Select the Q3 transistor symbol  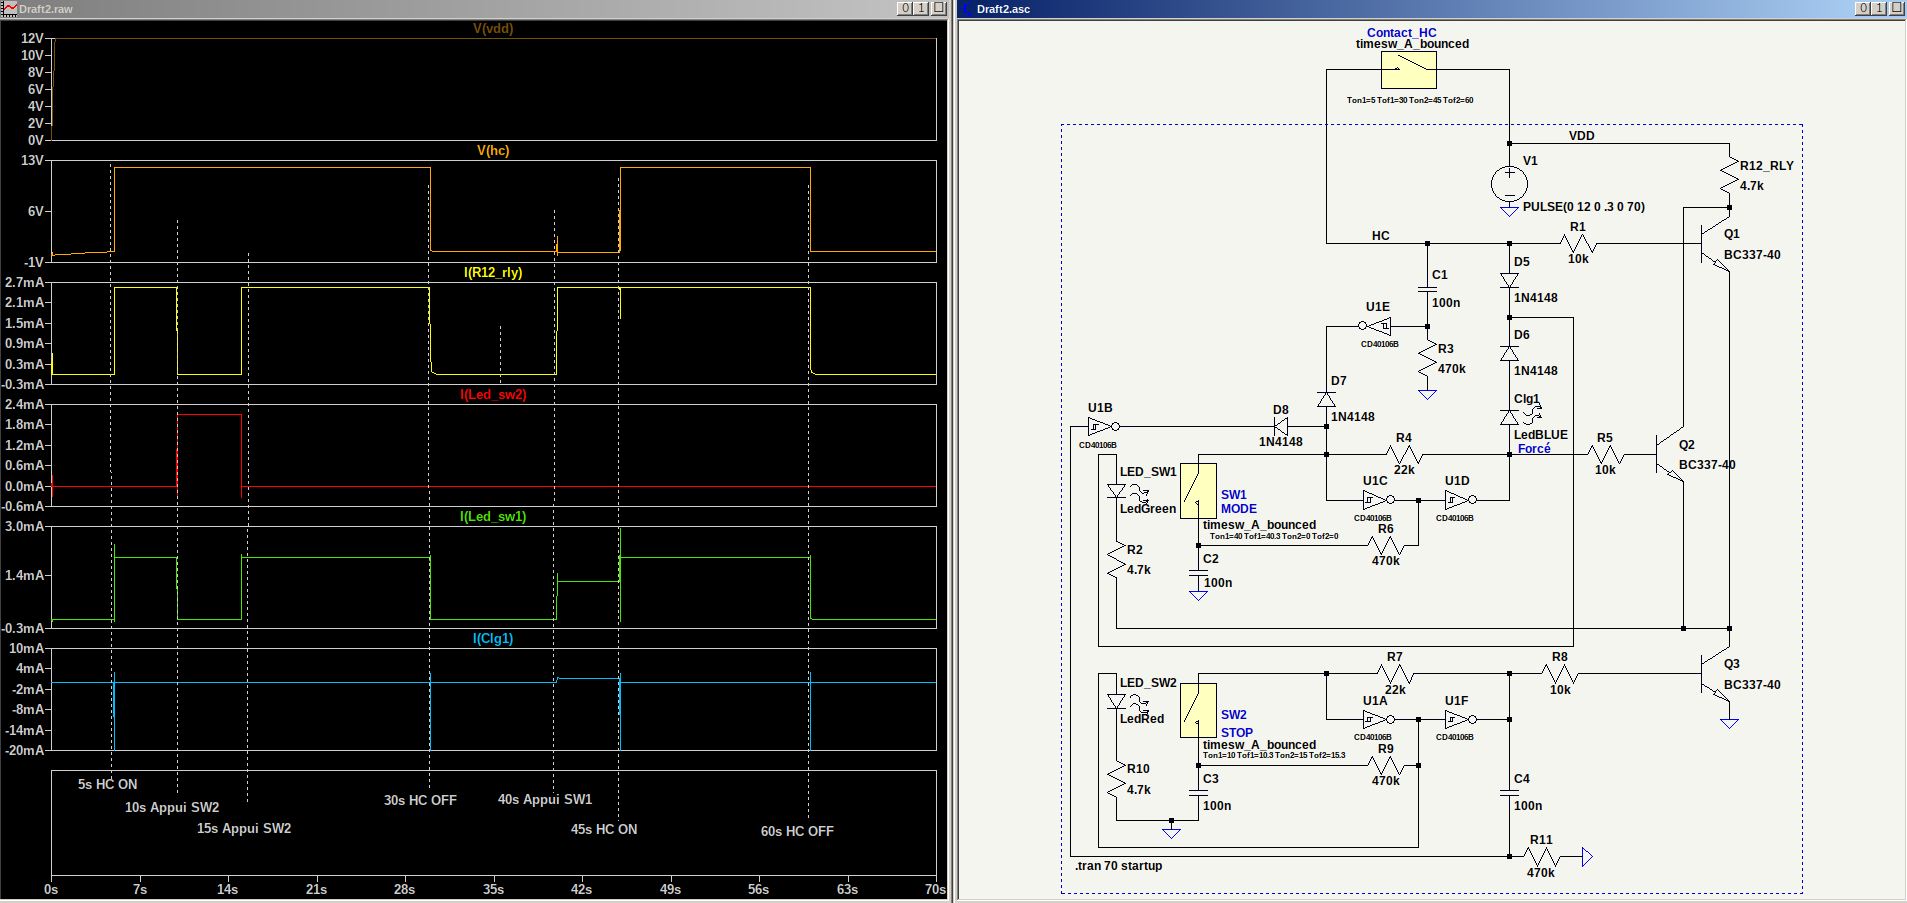[x=1712, y=676]
